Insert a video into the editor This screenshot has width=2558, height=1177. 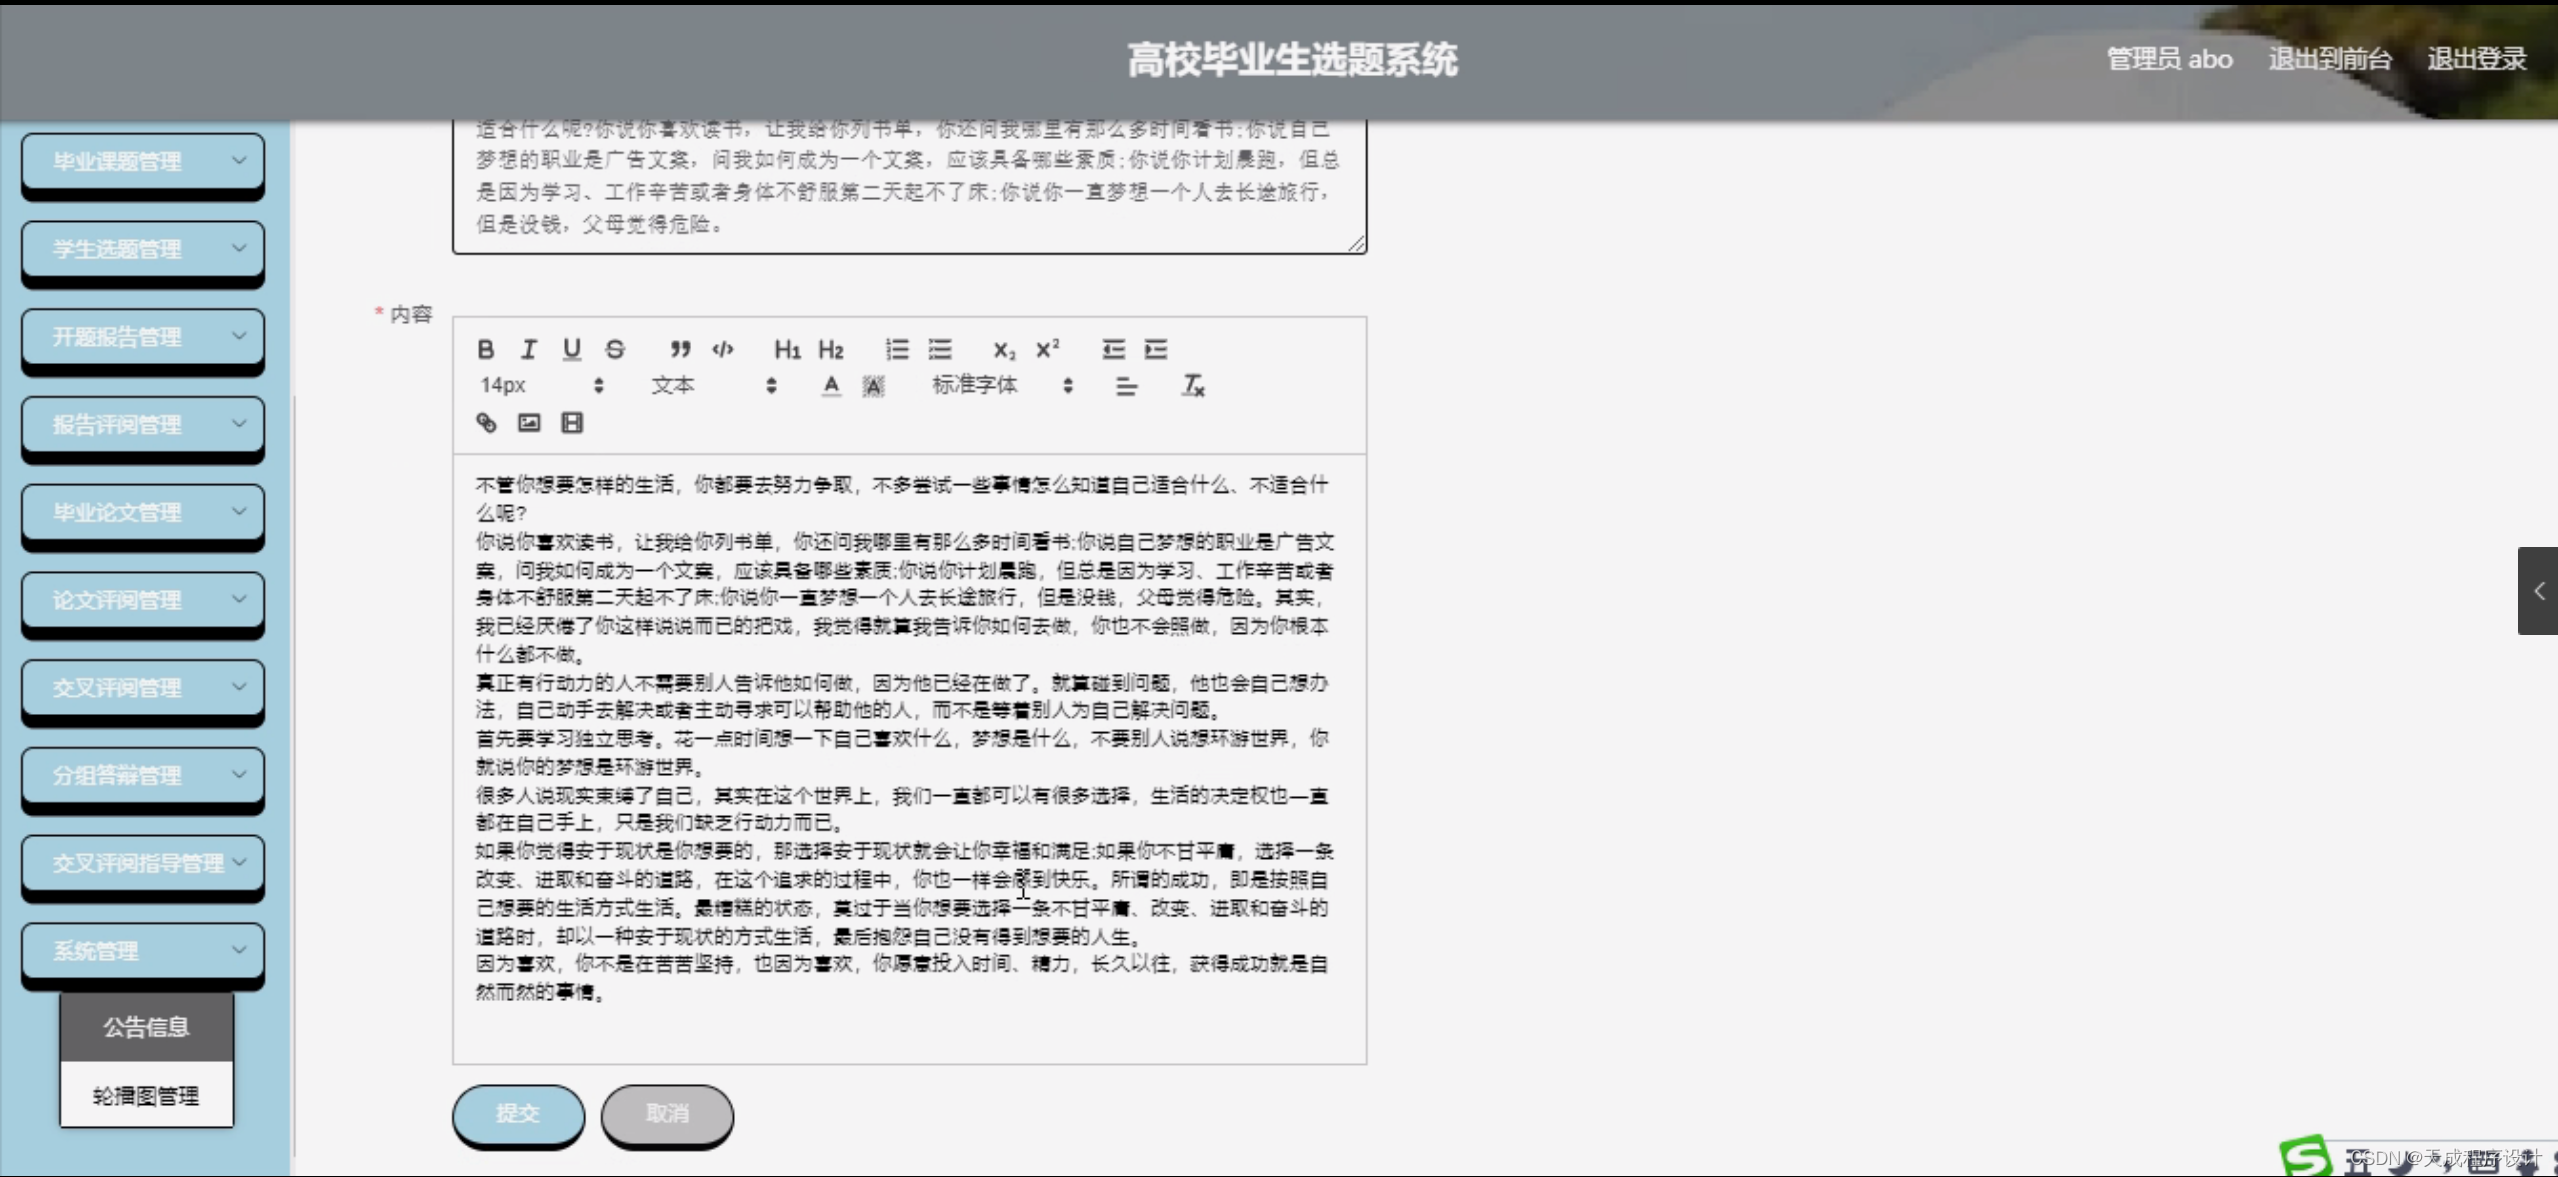pos(572,423)
